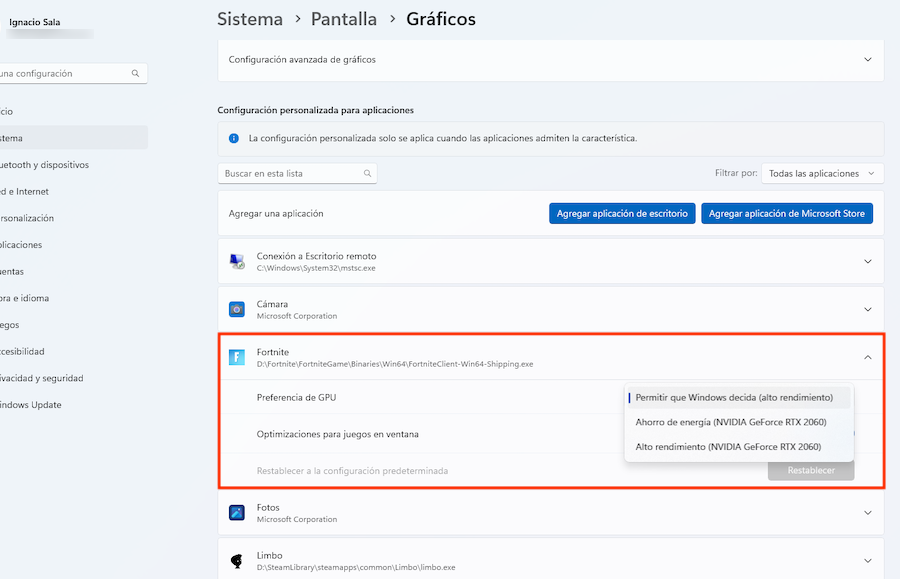The width and height of the screenshot is (900, 579).
Task: Expand 'Configuración avanzada de gráficos'
Action: [868, 60]
